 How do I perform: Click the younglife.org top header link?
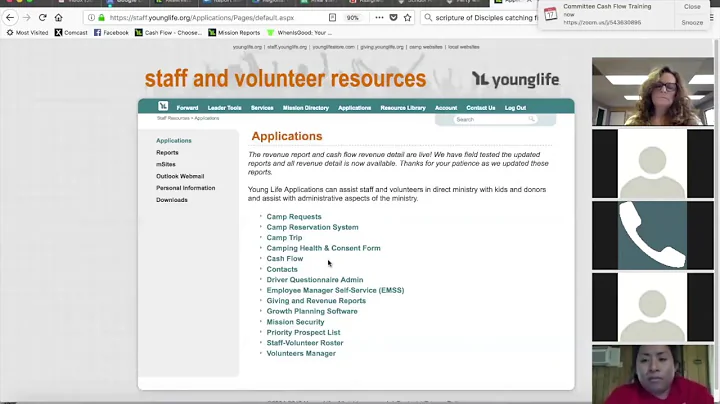pyautogui.click(x=247, y=47)
